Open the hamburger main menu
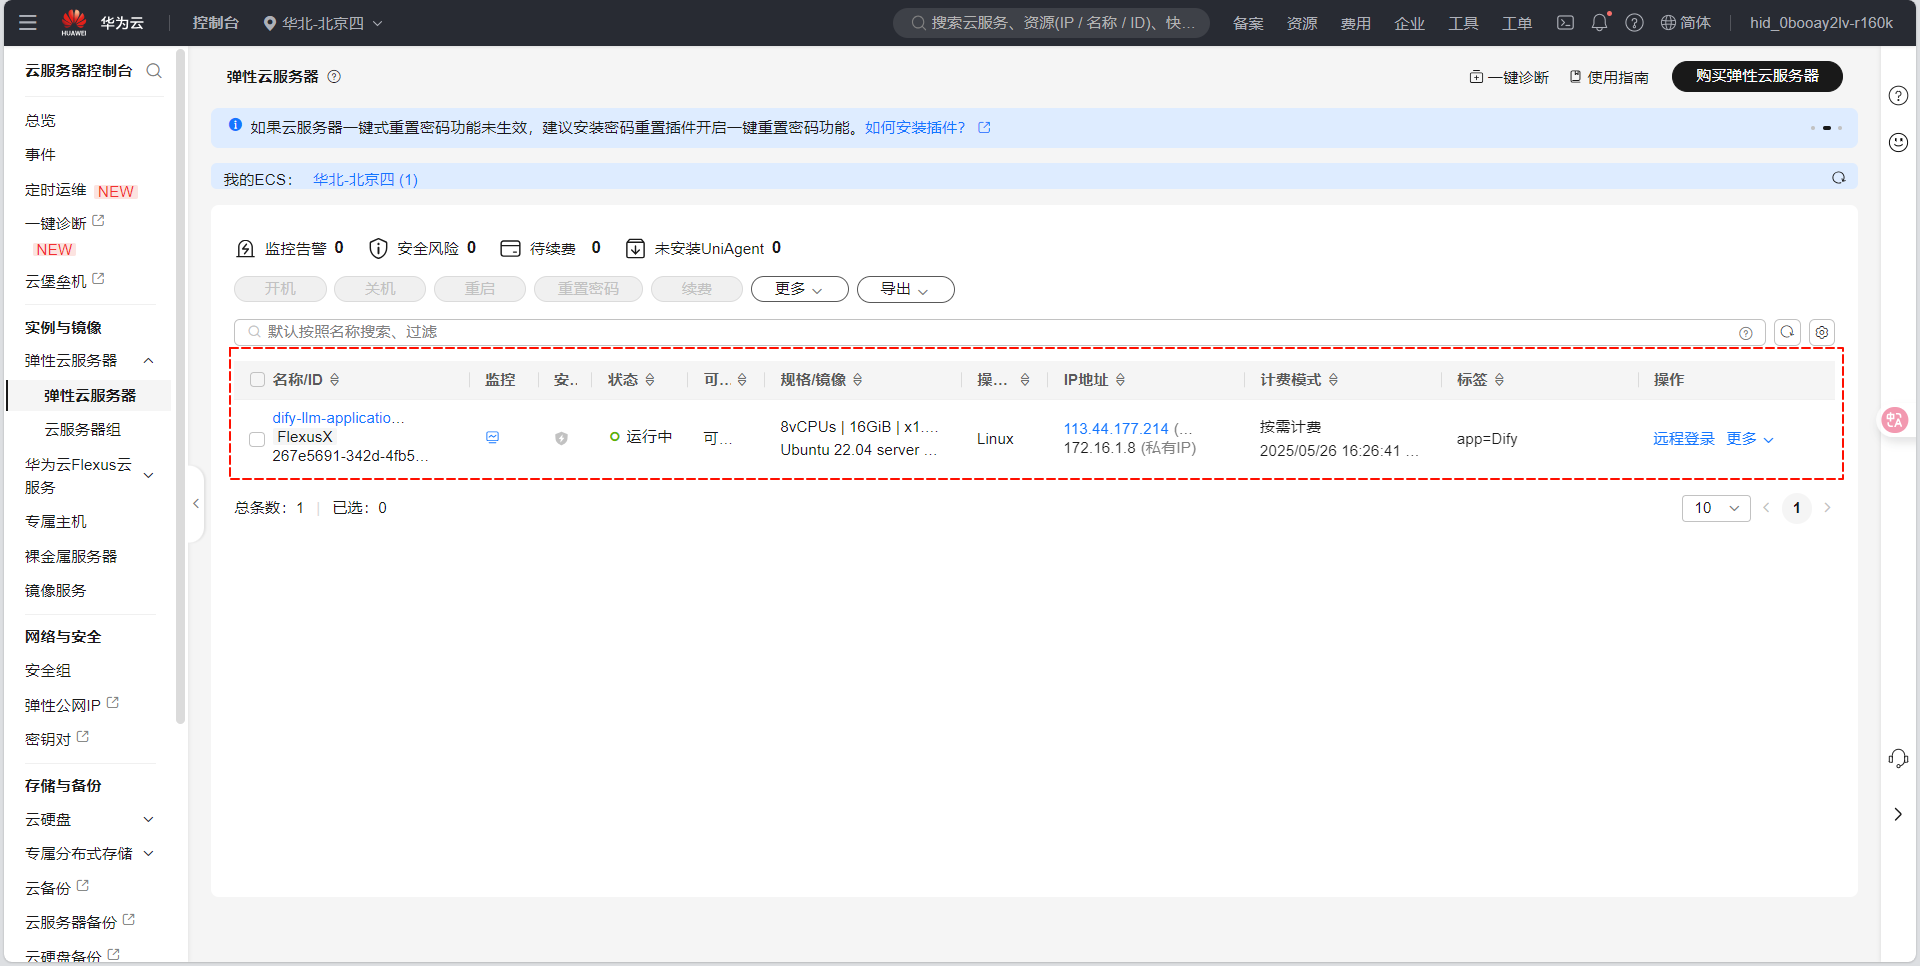The height and width of the screenshot is (966, 1920). coord(28,22)
